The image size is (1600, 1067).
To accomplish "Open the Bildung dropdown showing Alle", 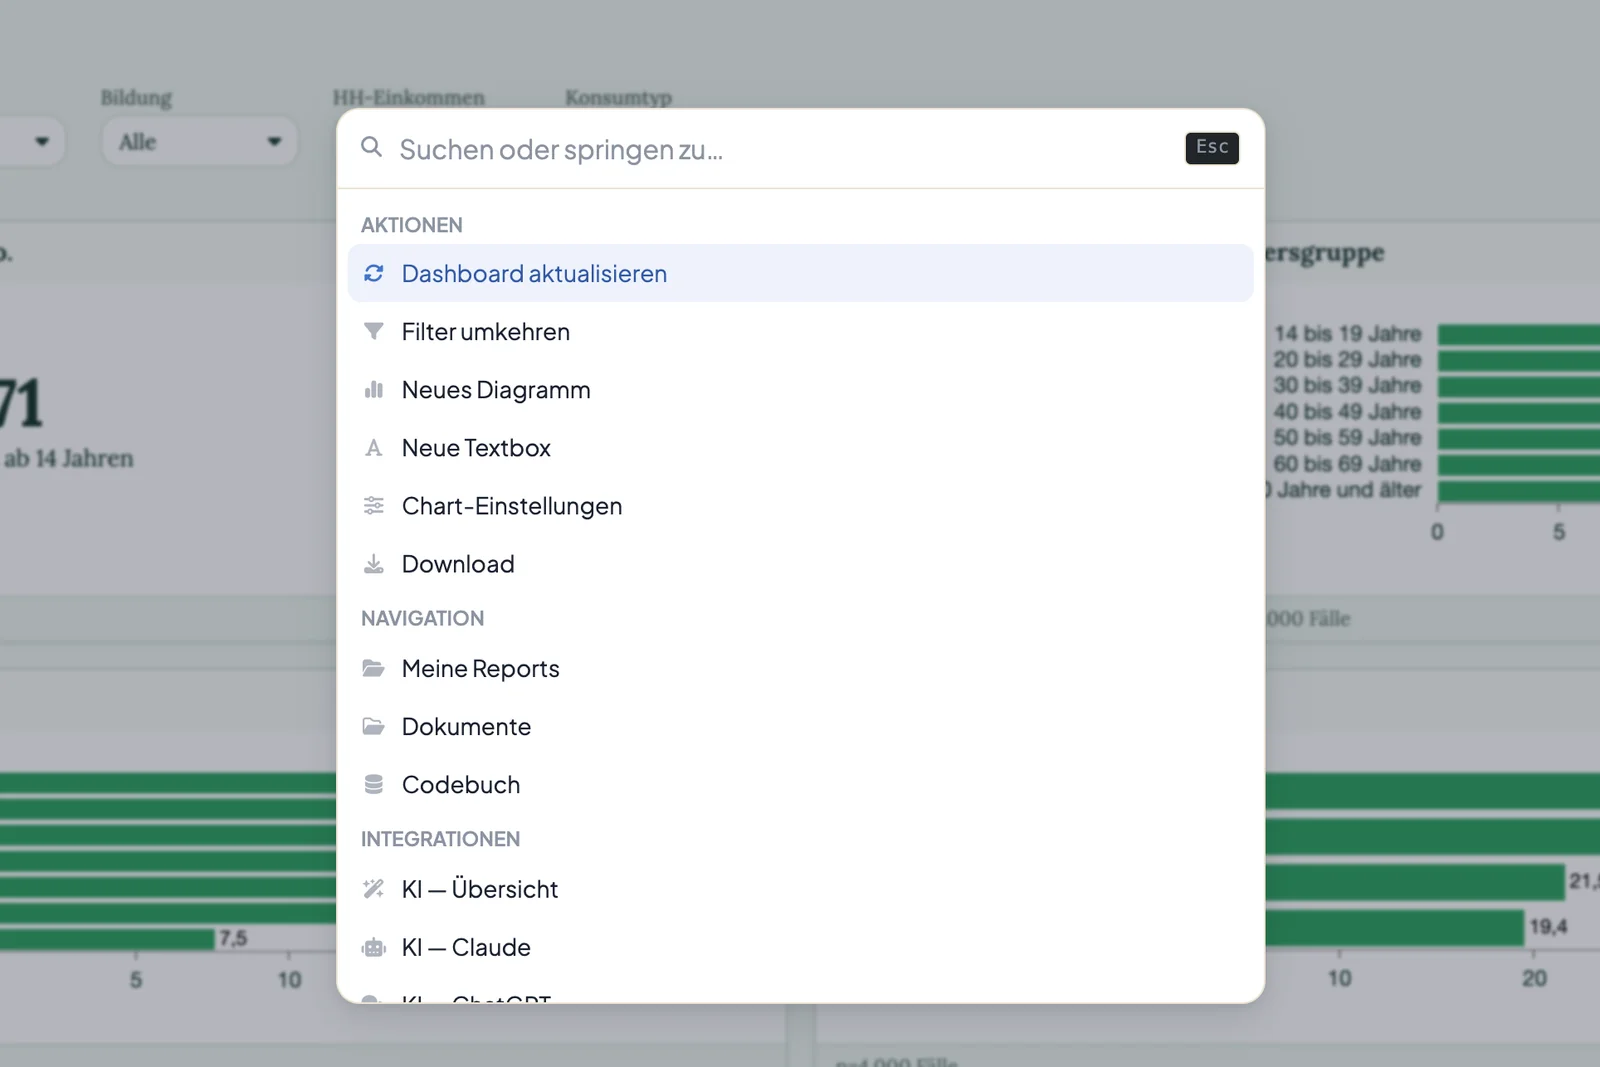I will tap(199, 142).
